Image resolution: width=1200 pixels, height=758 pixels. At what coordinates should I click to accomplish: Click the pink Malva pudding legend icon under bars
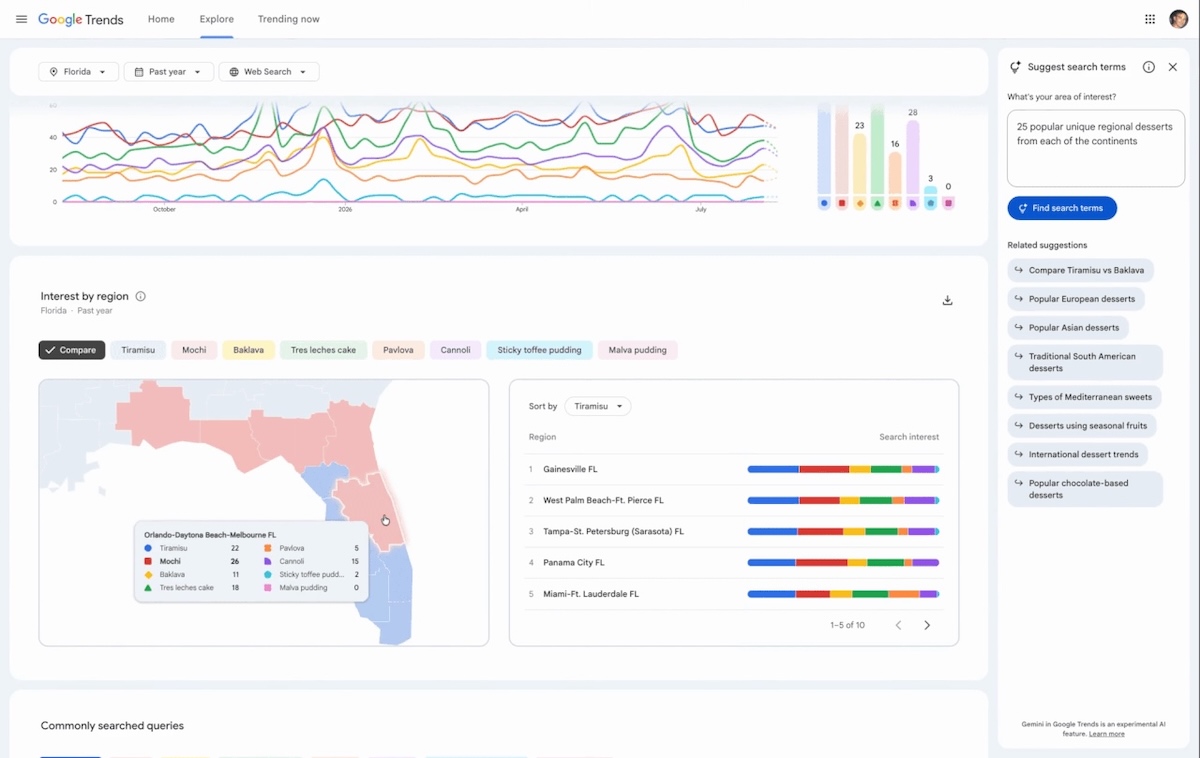[948, 203]
